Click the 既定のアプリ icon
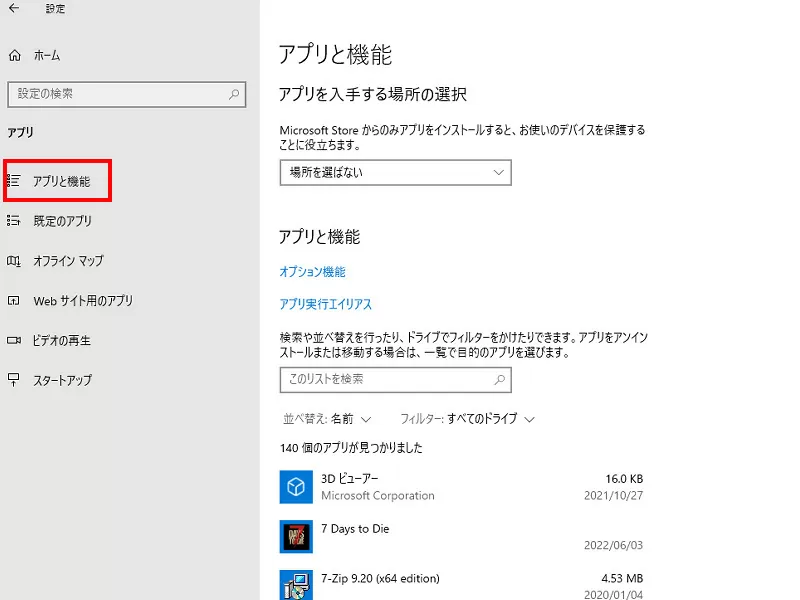800x600 pixels. (x=14, y=220)
